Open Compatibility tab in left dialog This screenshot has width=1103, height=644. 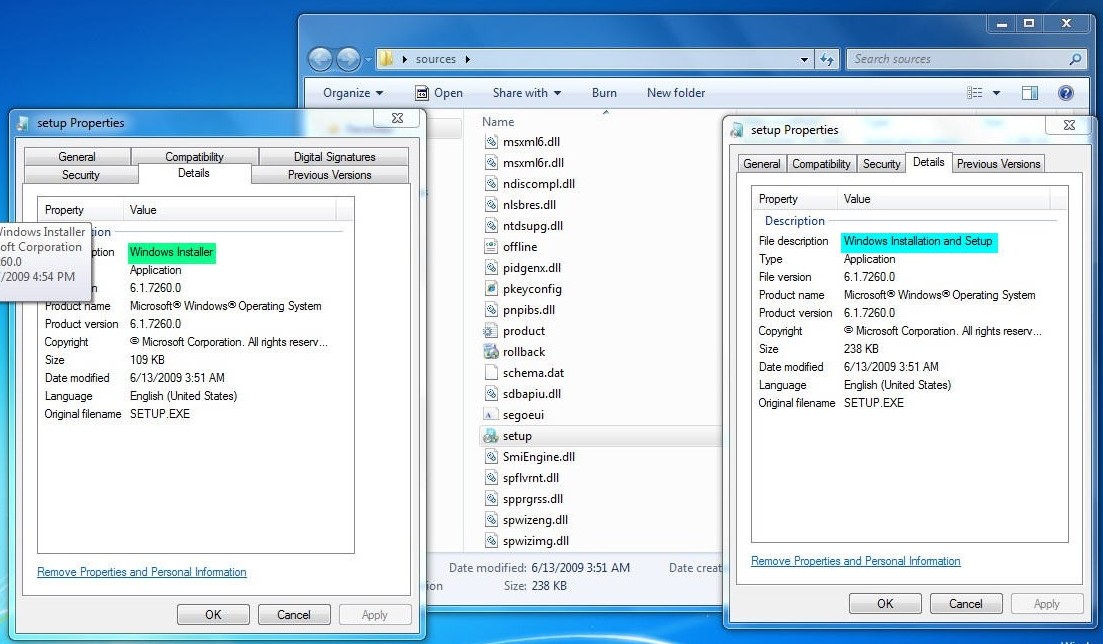coord(194,156)
